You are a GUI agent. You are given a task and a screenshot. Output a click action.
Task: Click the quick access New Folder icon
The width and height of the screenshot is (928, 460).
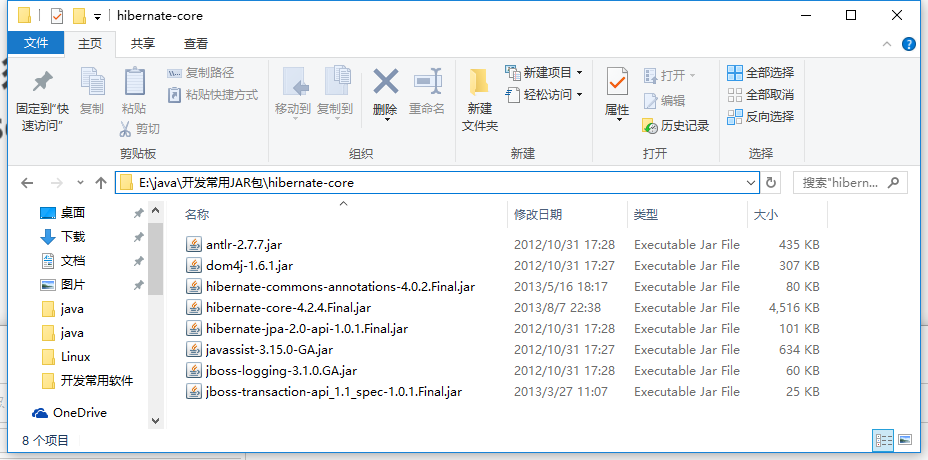click(x=79, y=15)
